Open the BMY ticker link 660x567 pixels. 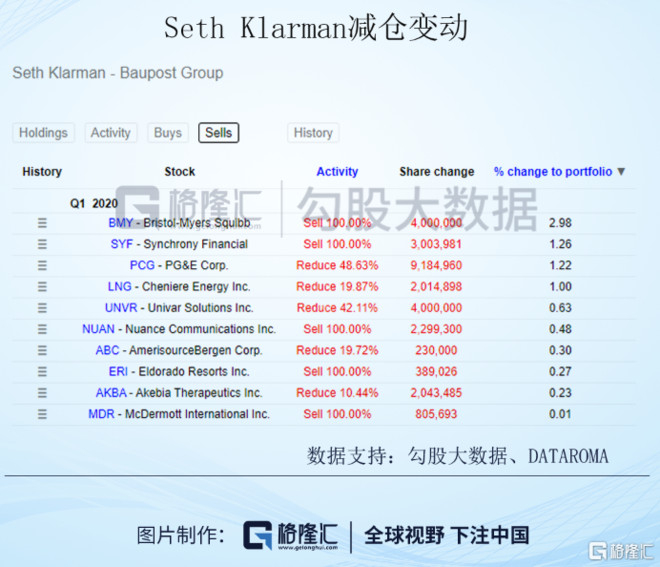(120, 223)
